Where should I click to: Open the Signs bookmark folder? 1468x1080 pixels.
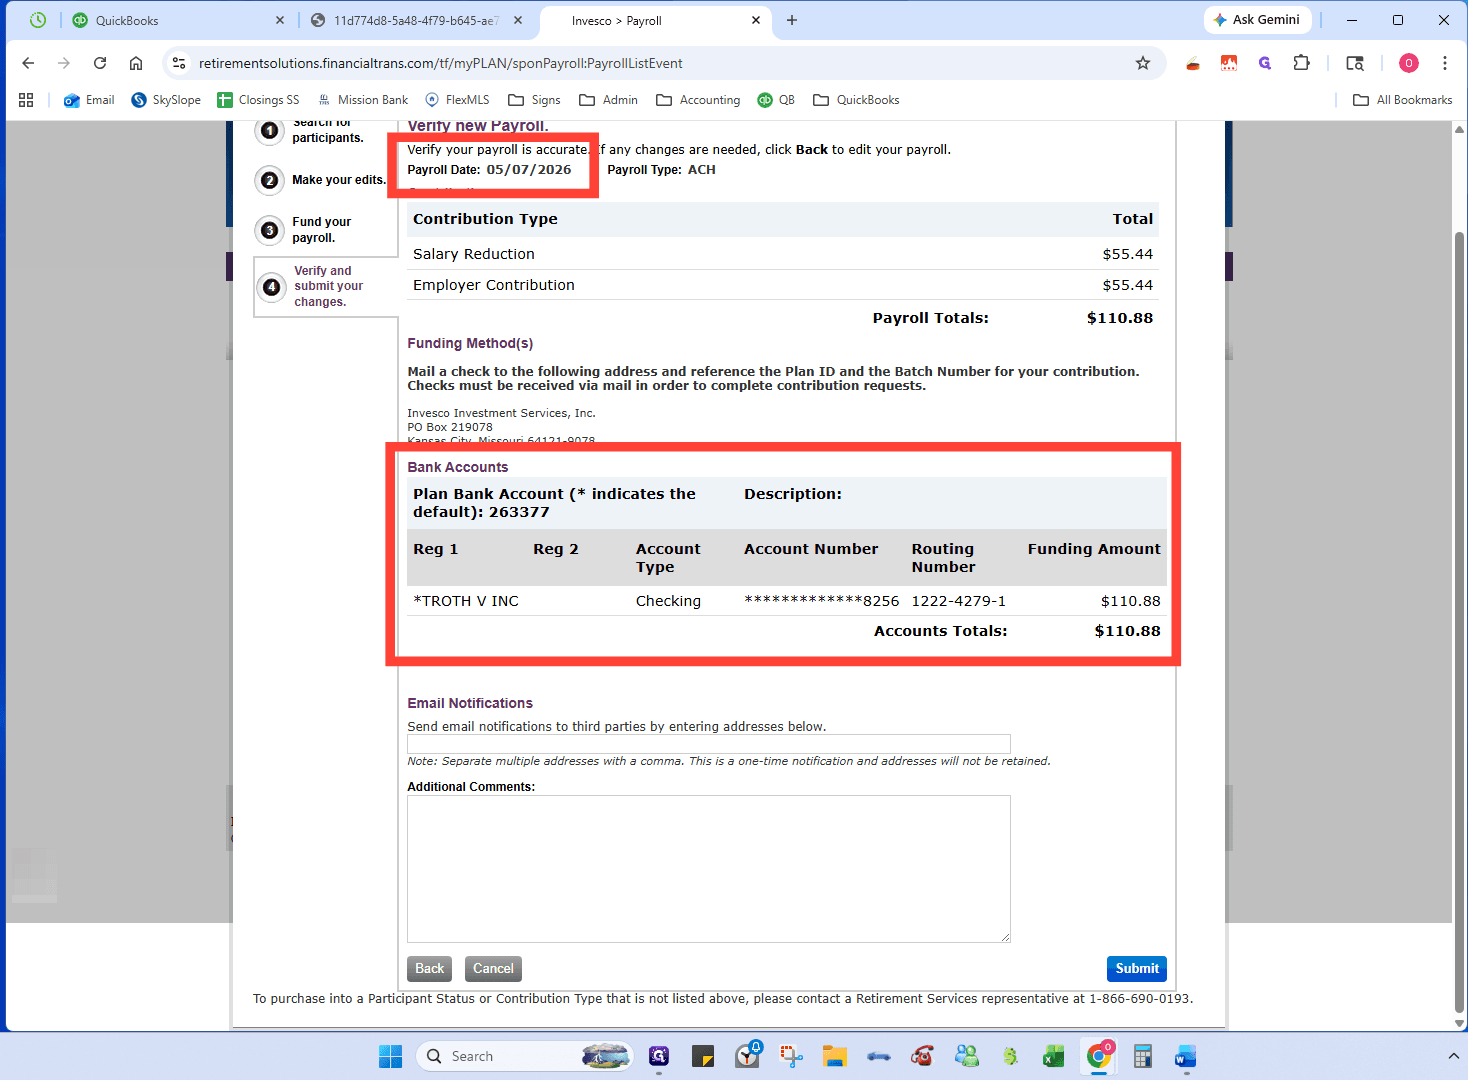[x=534, y=100]
